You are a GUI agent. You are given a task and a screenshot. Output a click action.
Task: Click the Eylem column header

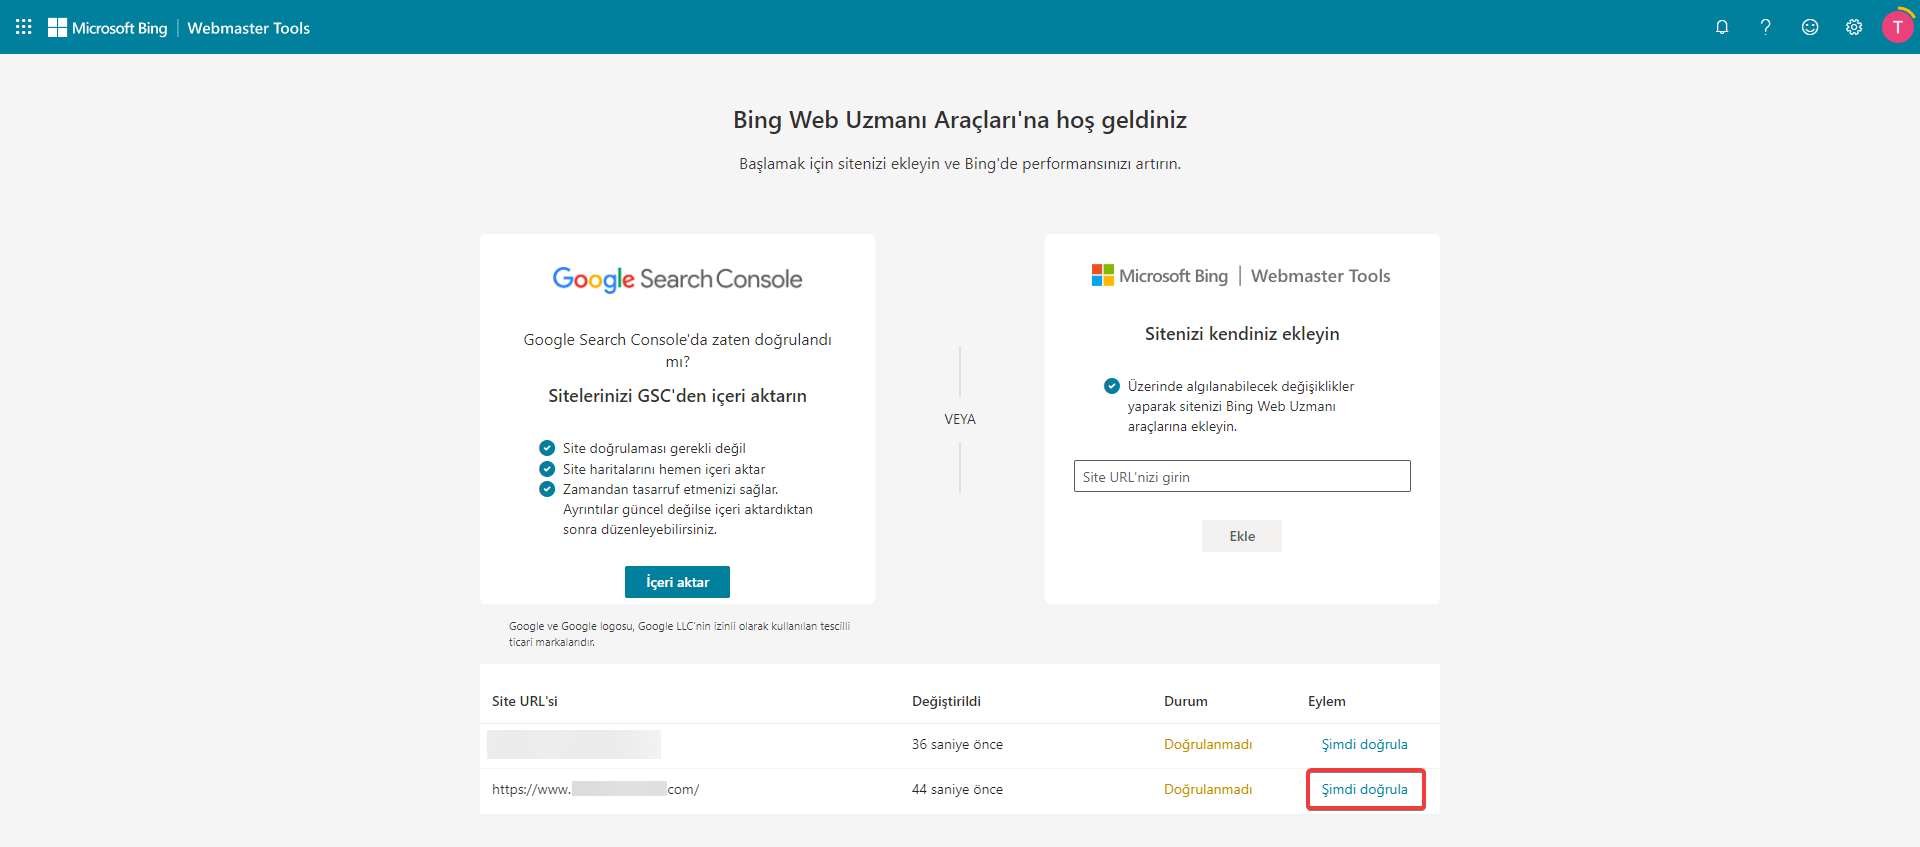point(1327,701)
